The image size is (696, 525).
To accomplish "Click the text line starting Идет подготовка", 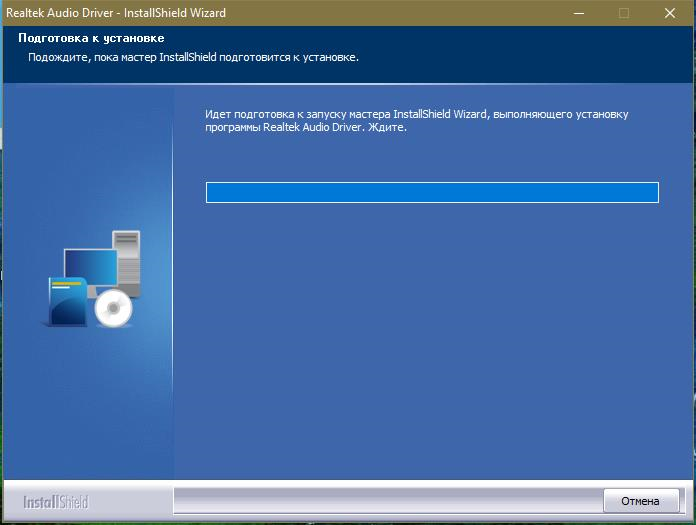I will point(416,115).
